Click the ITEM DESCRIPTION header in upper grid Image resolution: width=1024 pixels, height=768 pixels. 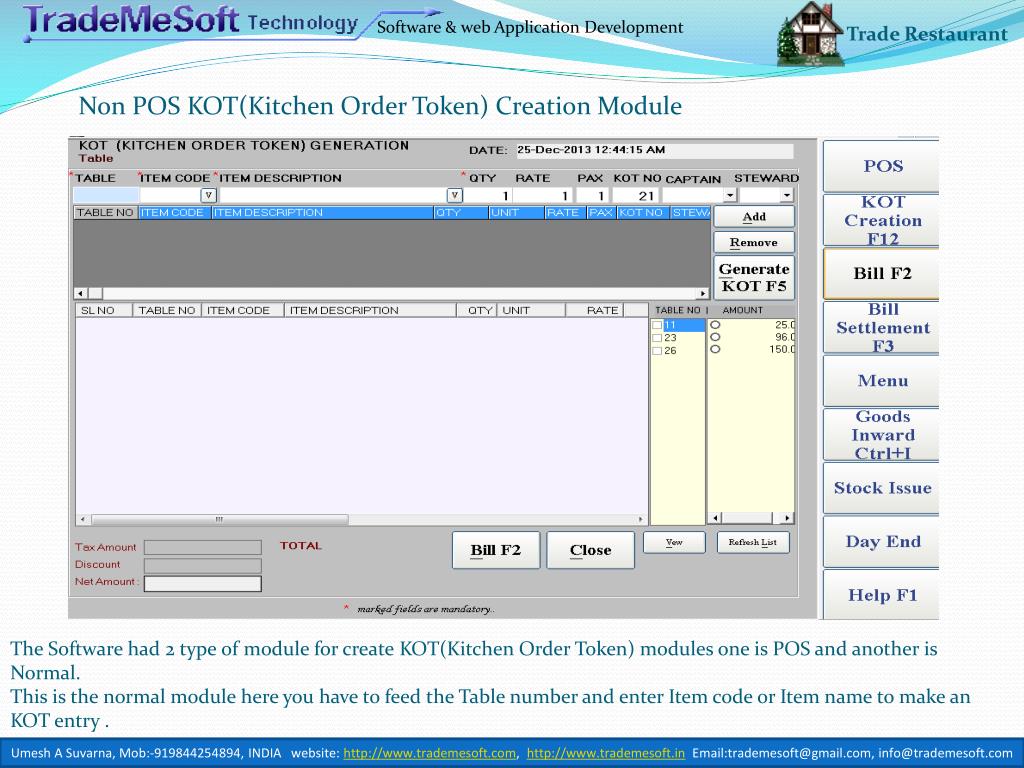[322, 213]
